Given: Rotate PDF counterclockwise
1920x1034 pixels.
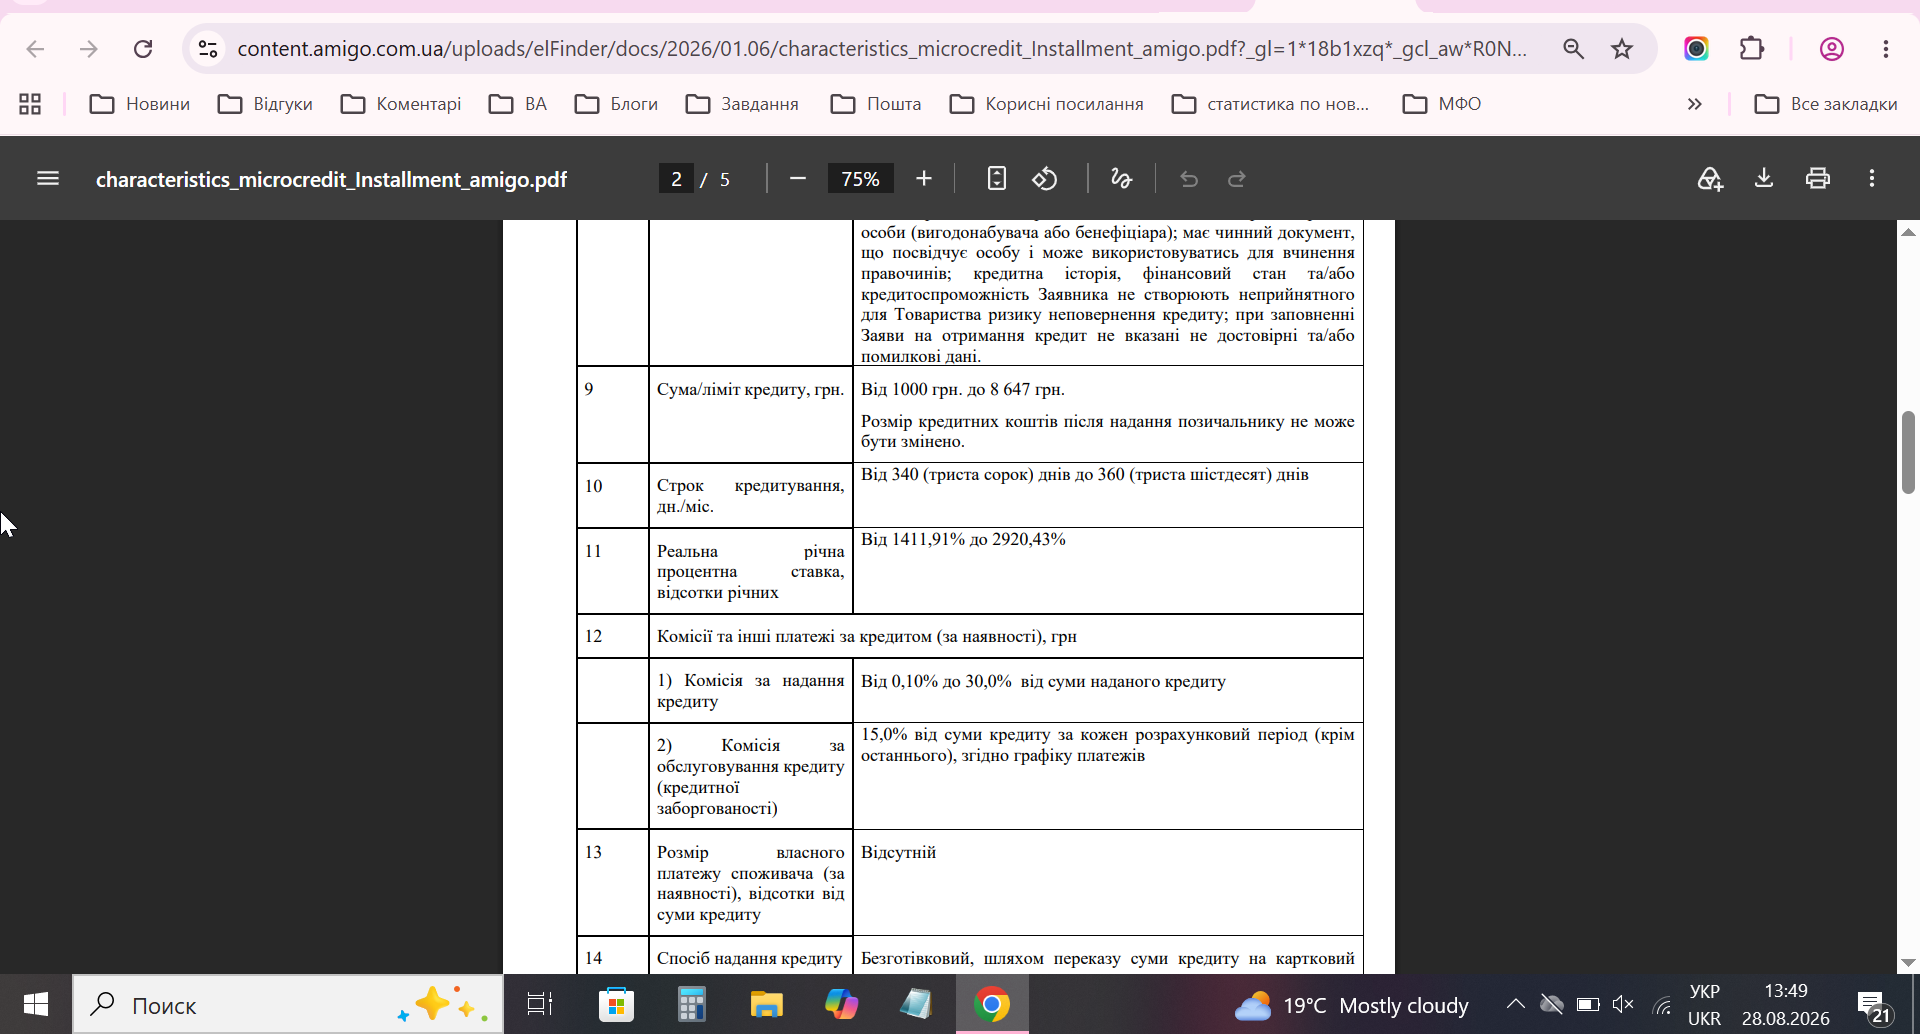Looking at the screenshot, I should coord(1045,179).
